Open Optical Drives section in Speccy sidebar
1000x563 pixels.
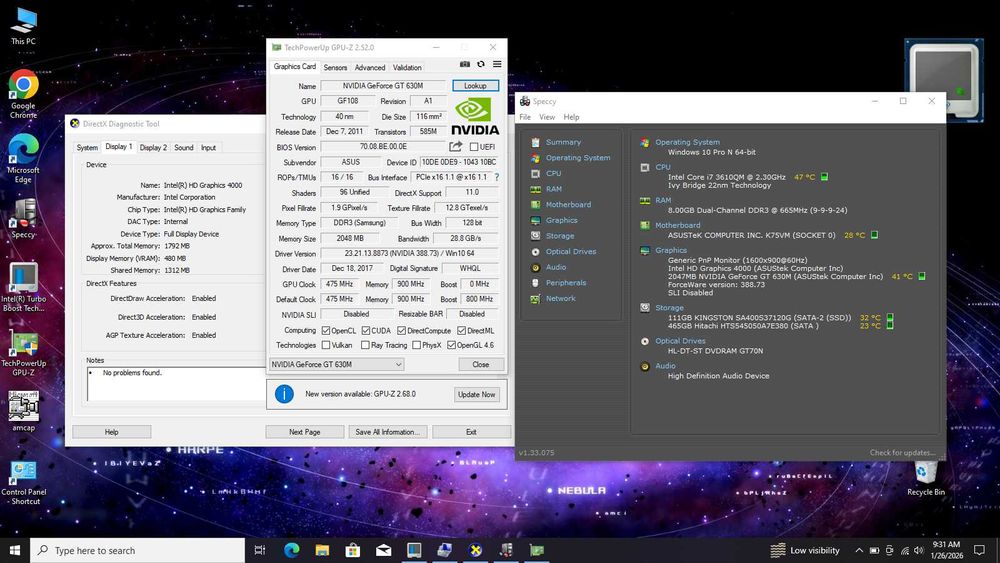(x=571, y=251)
